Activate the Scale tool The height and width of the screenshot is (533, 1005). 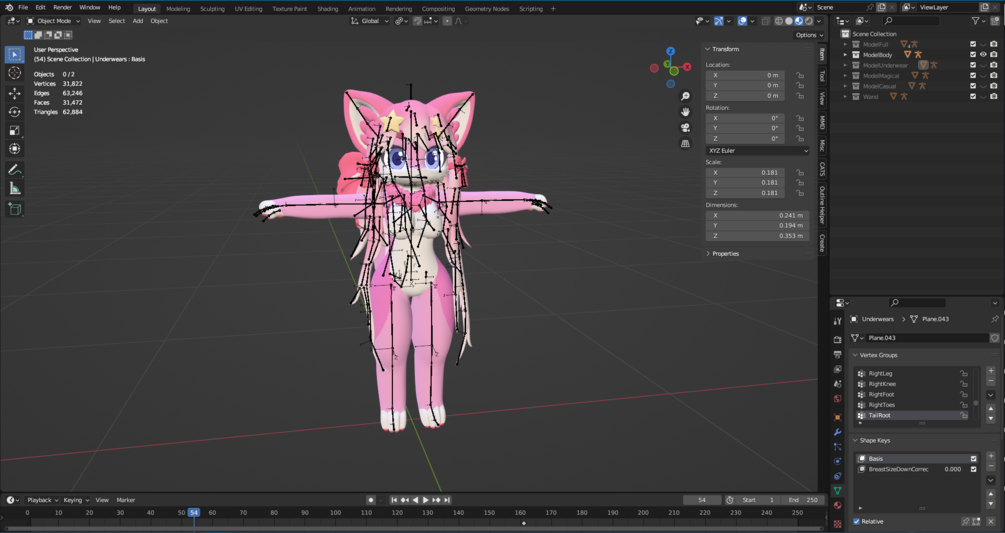pyautogui.click(x=14, y=131)
